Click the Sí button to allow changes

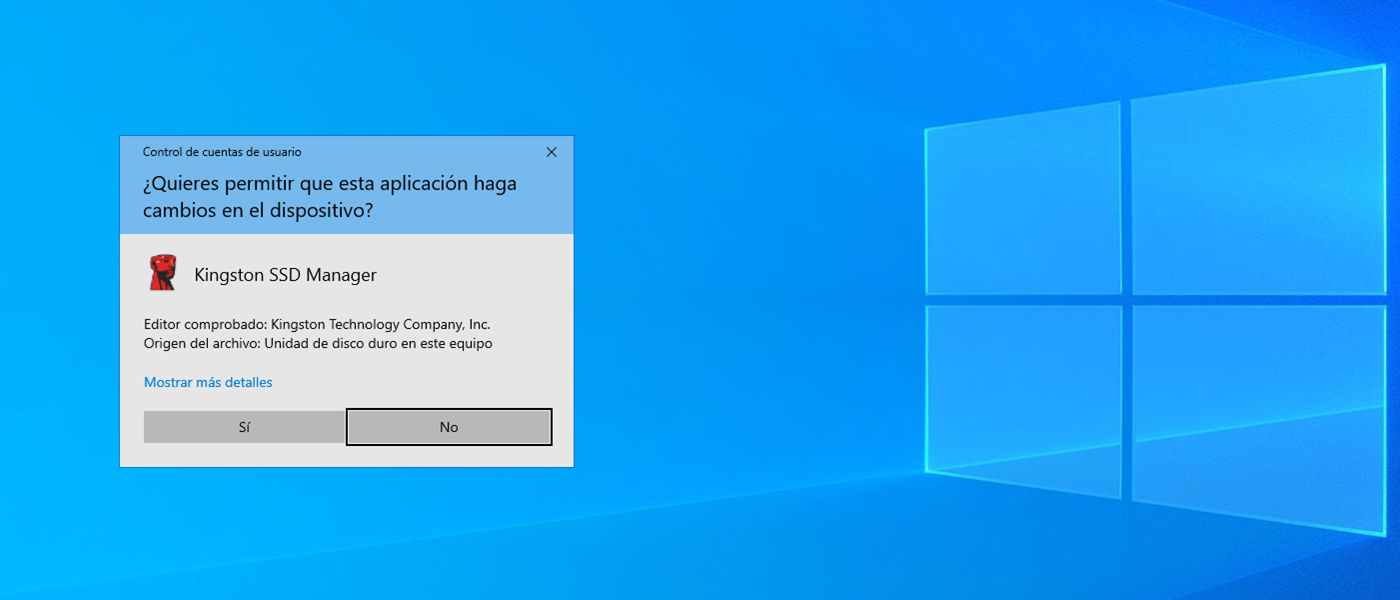(244, 427)
